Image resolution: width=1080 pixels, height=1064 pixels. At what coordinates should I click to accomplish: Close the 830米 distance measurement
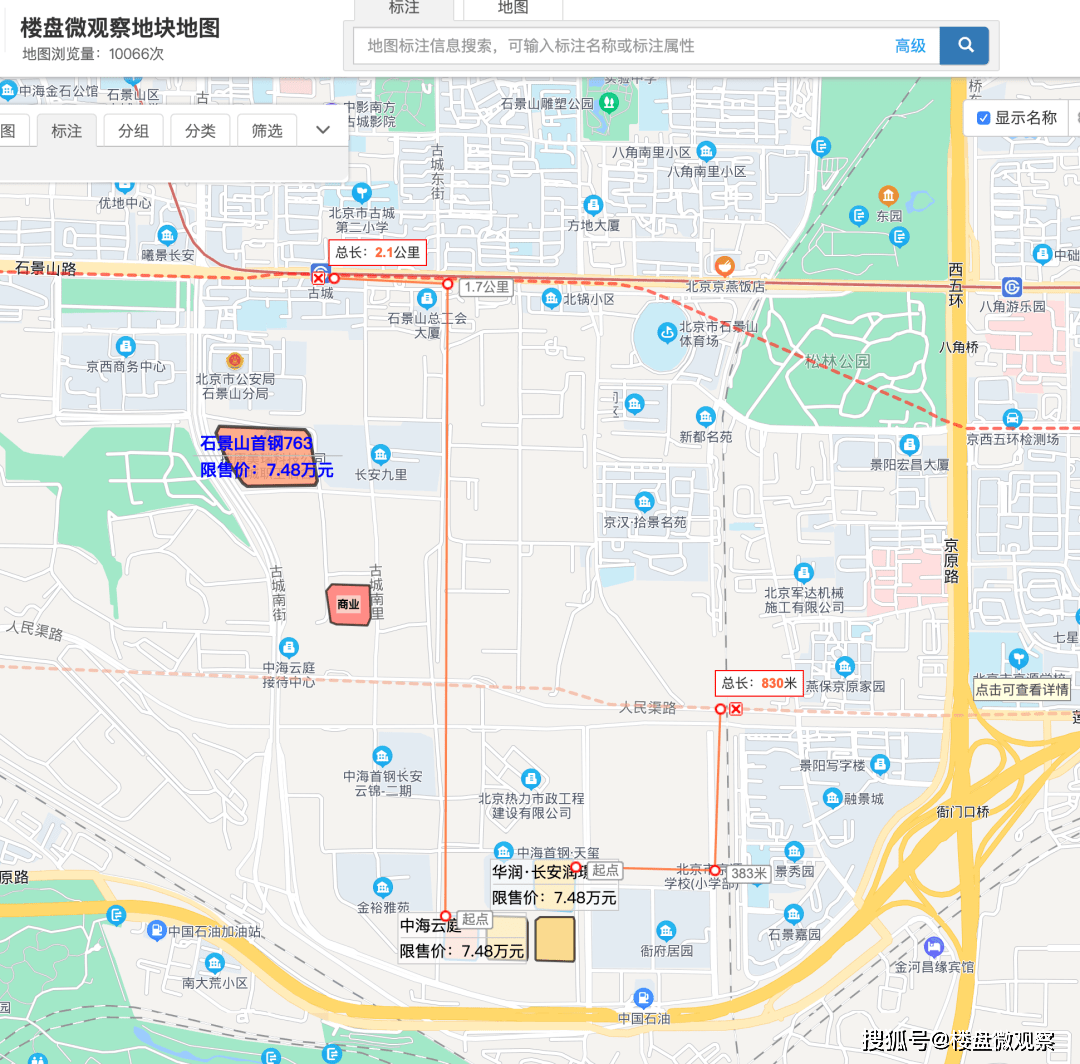click(x=736, y=709)
